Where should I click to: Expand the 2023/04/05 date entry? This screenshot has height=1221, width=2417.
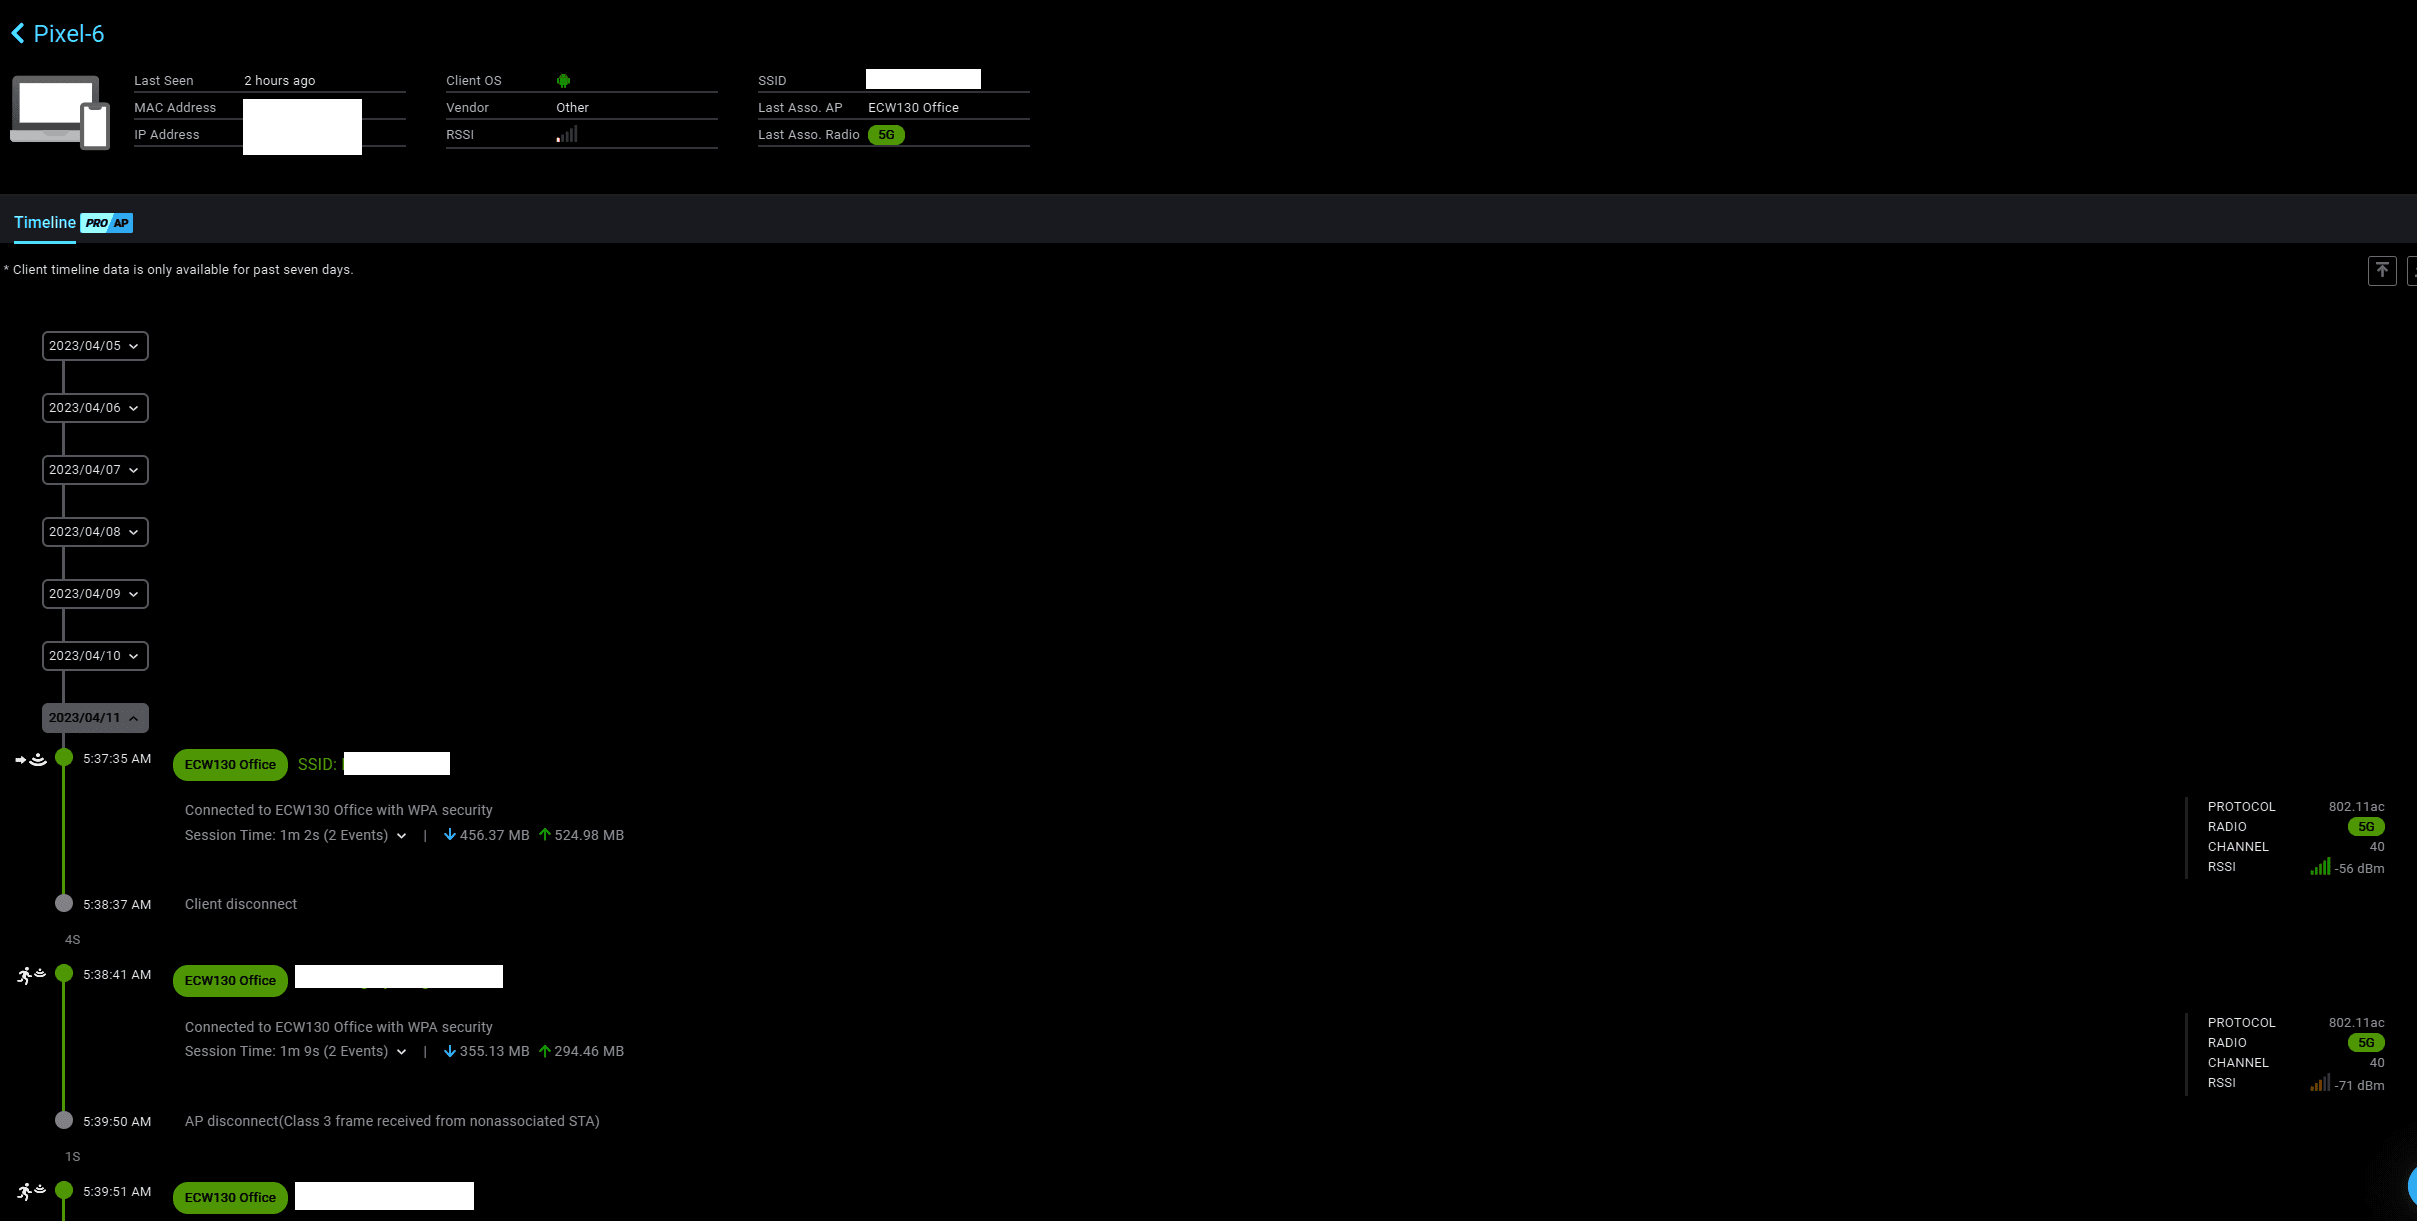coord(95,346)
